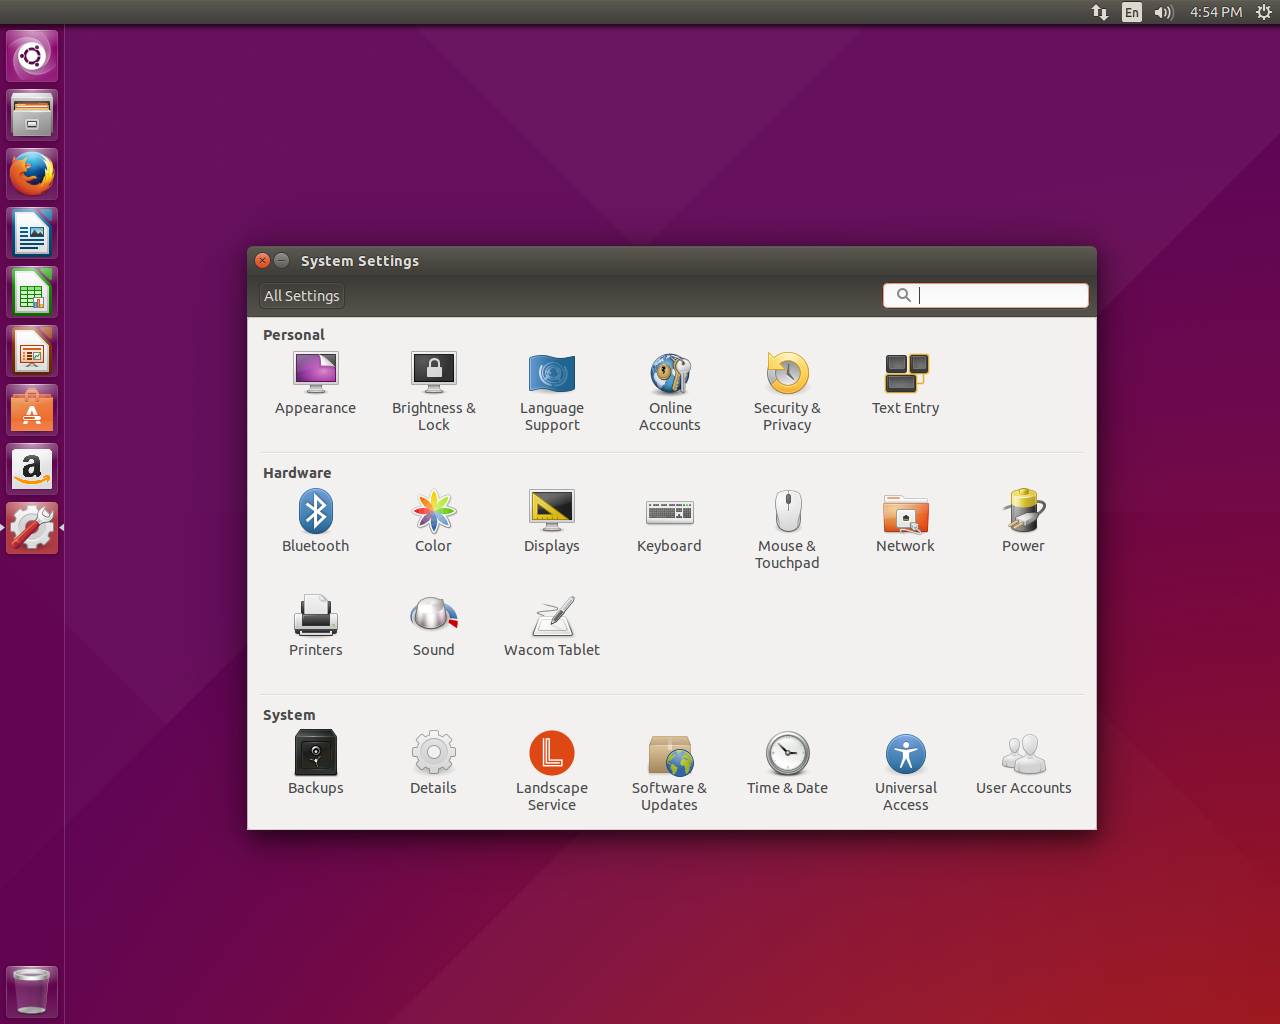Open Time & Date settings

[787, 764]
